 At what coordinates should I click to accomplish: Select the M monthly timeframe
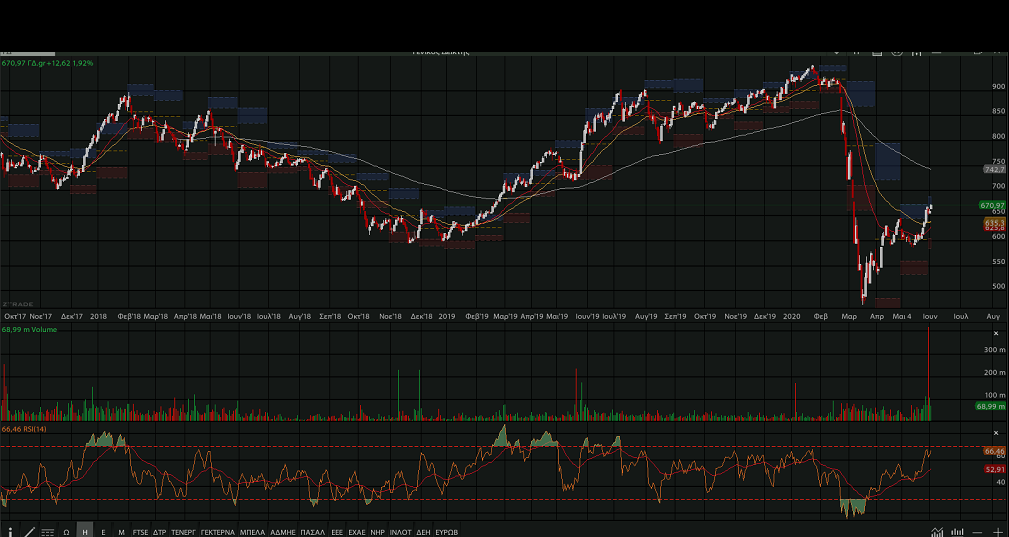(122, 532)
